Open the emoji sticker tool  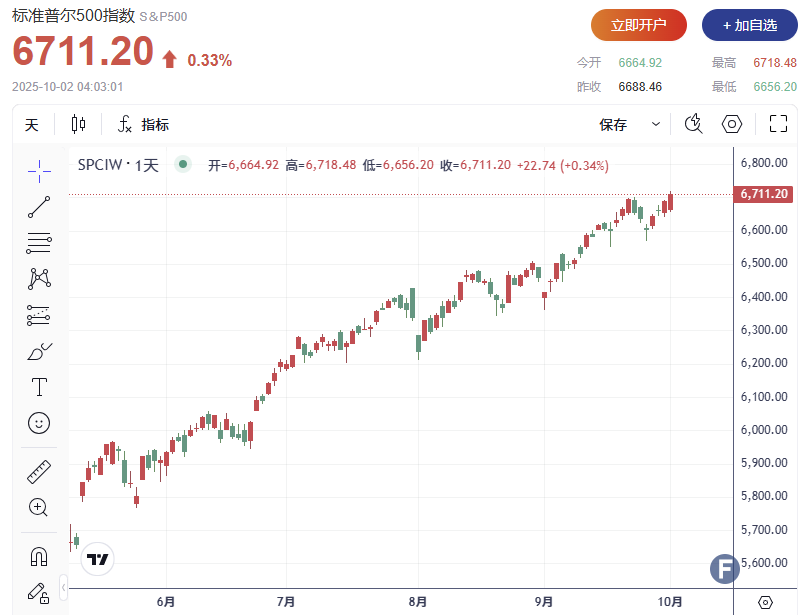tap(39, 422)
